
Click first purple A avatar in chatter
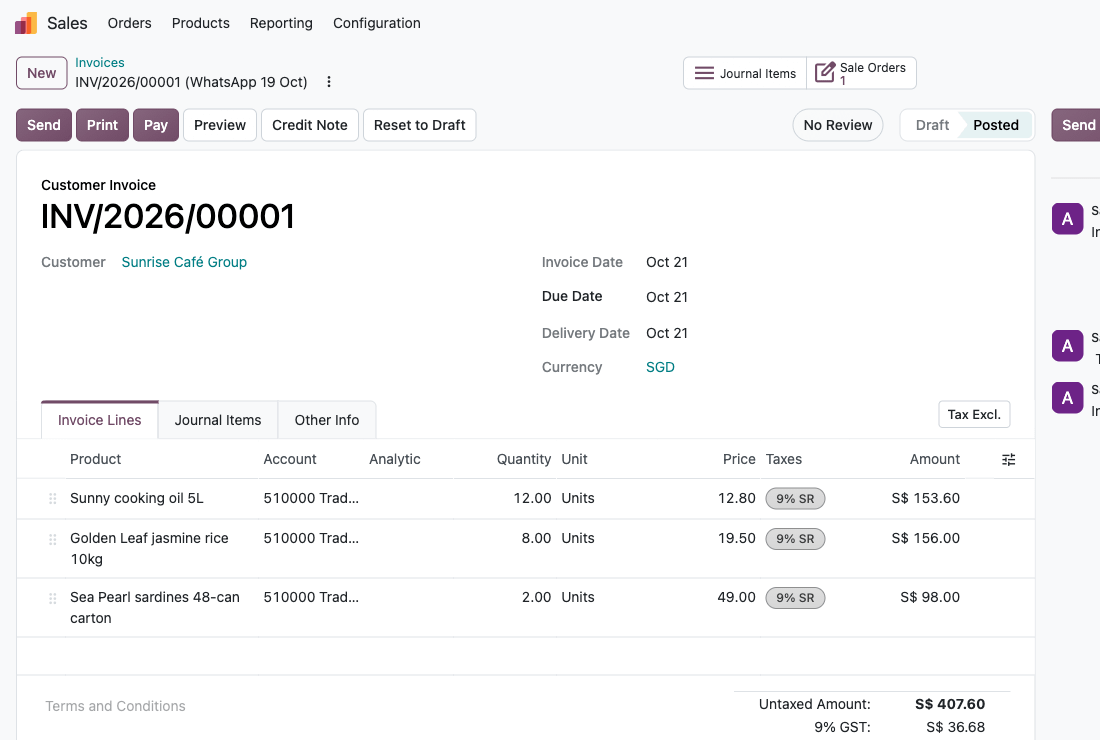point(1067,219)
